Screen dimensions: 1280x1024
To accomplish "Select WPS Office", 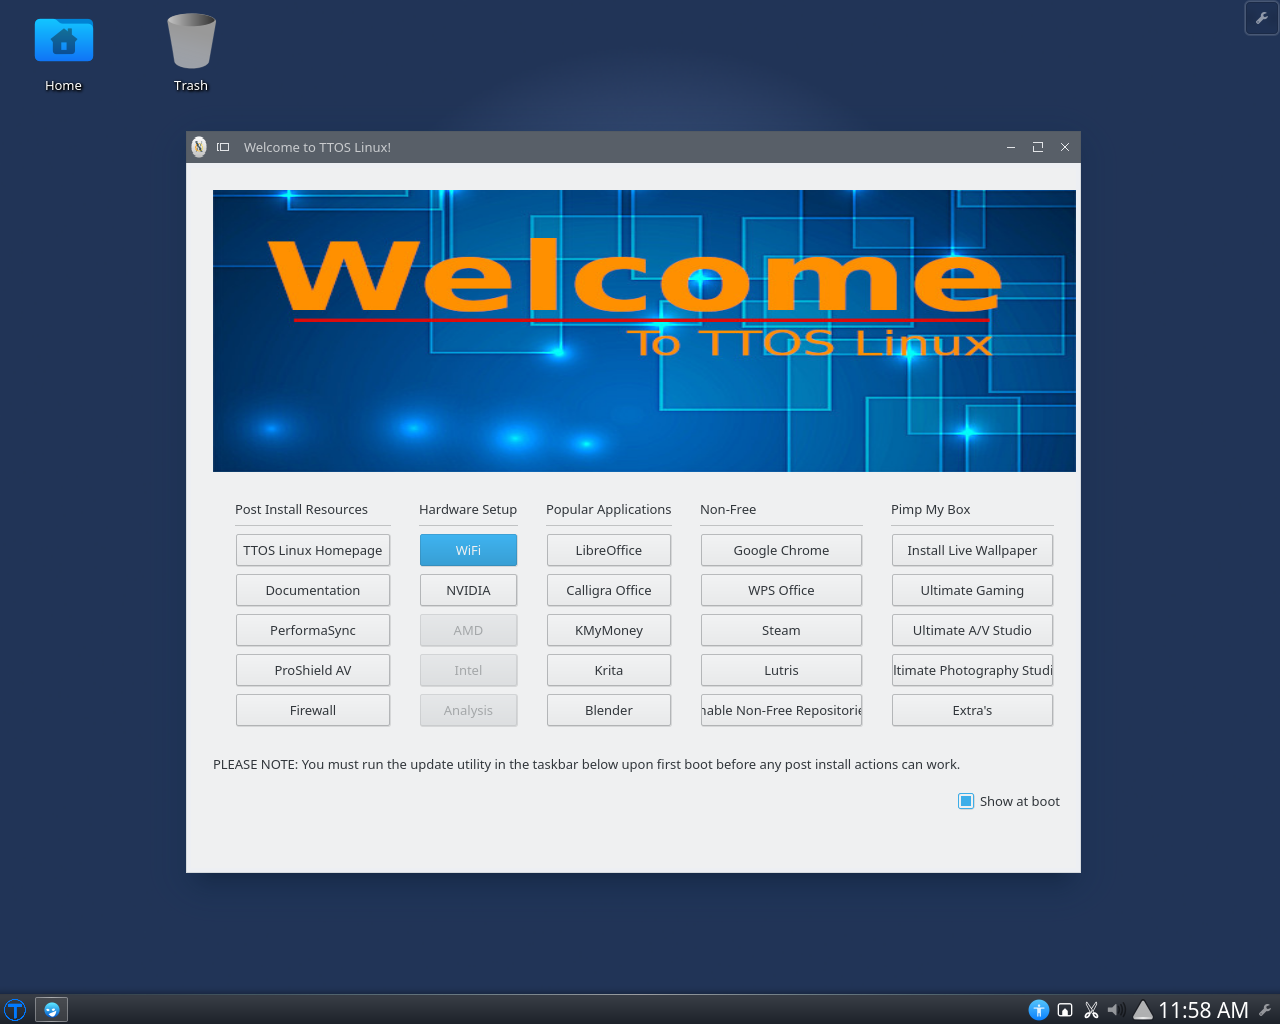I will (x=781, y=590).
